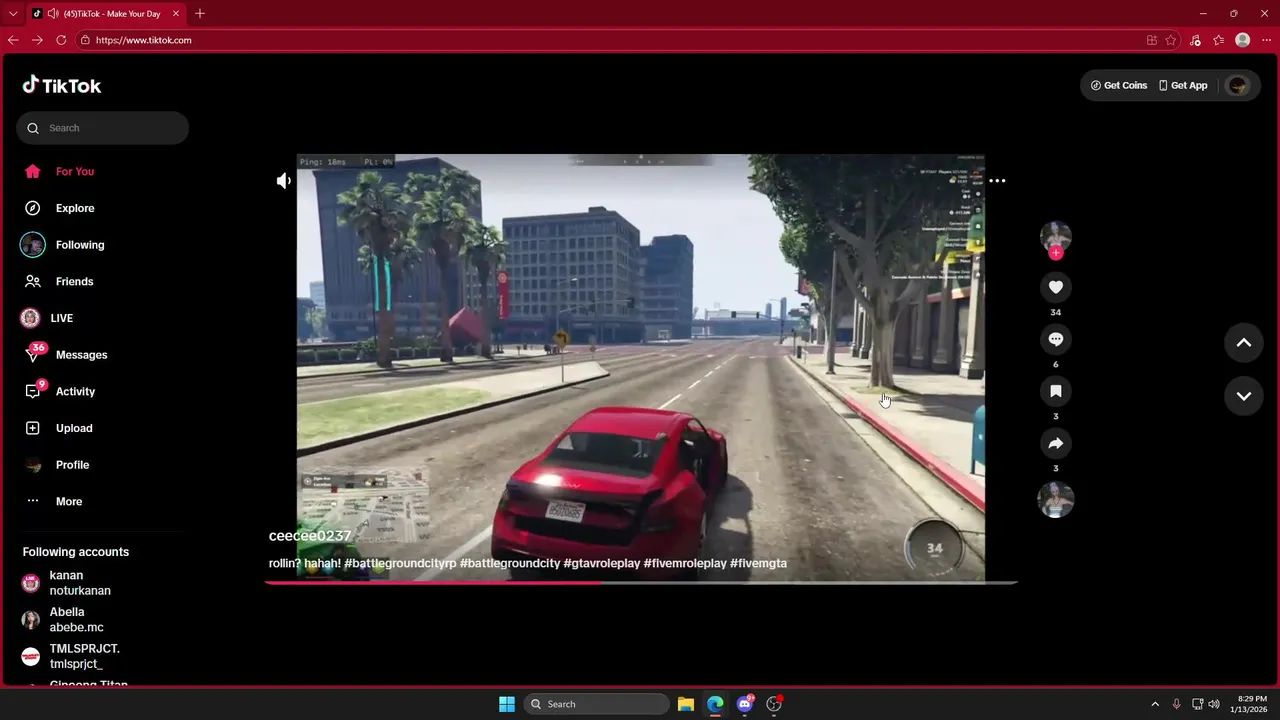
Task: Open a new browser tab
Action: (200, 13)
